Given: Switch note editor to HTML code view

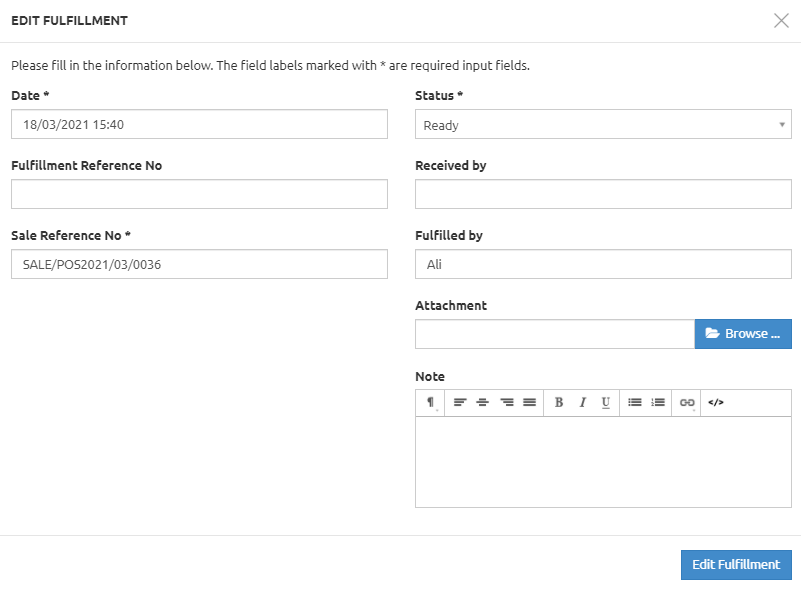Looking at the screenshot, I should pyautogui.click(x=716, y=402).
